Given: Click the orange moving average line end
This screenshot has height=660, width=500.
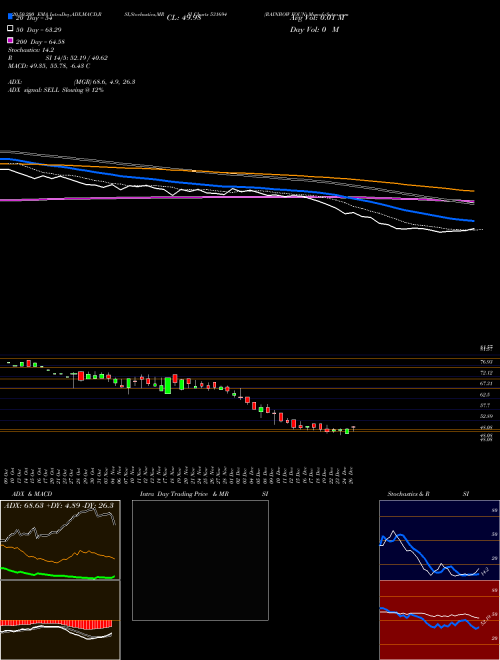Looking at the screenshot, I should click(472, 191).
